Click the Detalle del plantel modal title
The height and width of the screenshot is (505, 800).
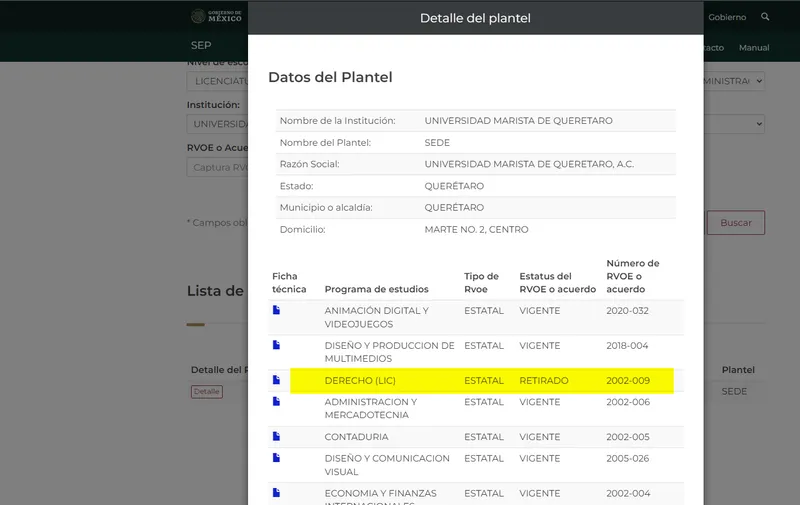tap(475, 18)
